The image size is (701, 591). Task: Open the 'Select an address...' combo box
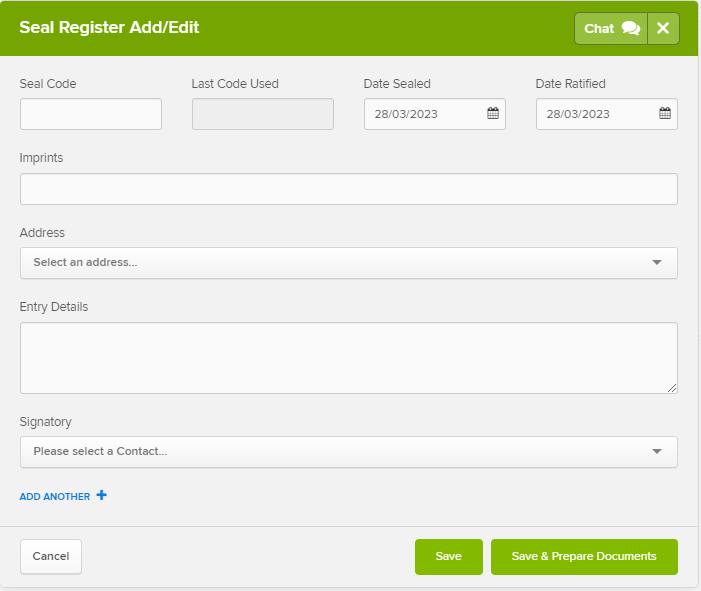point(349,263)
